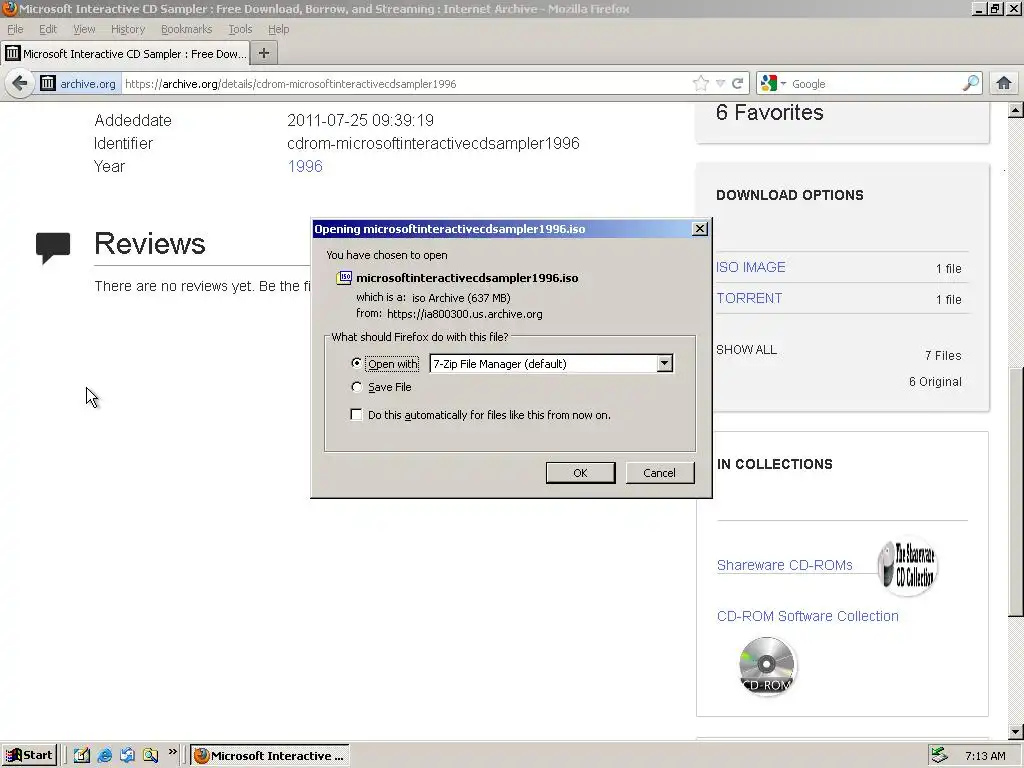The image size is (1024, 768).
Task: Click SHOW ALL files link
Action: pyautogui.click(x=746, y=349)
